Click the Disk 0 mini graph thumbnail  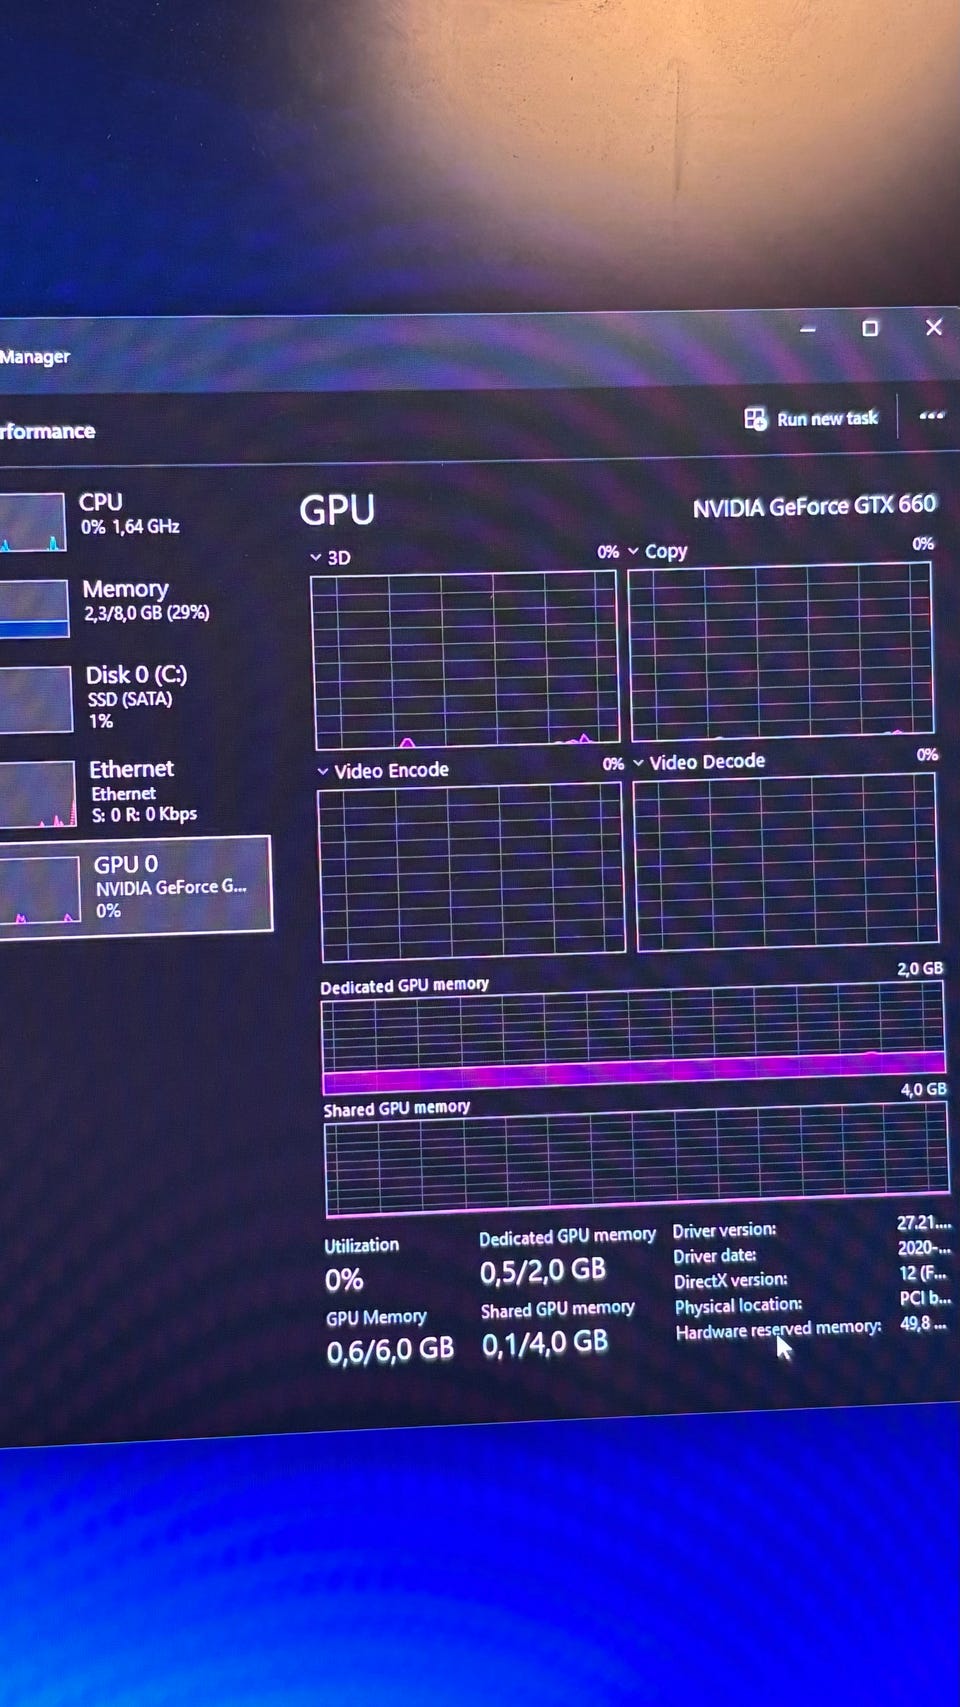coord(35,699)
